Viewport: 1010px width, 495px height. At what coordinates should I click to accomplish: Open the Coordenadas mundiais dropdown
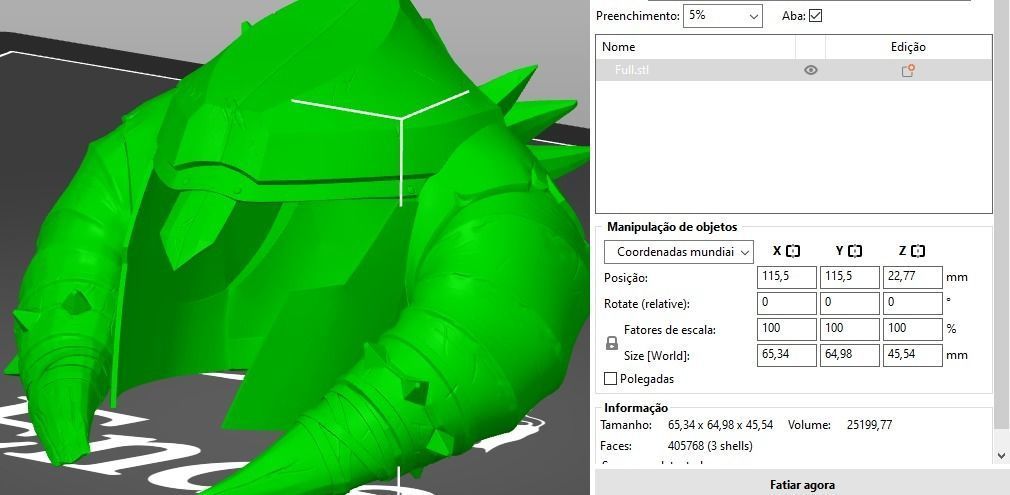point(679,252)
